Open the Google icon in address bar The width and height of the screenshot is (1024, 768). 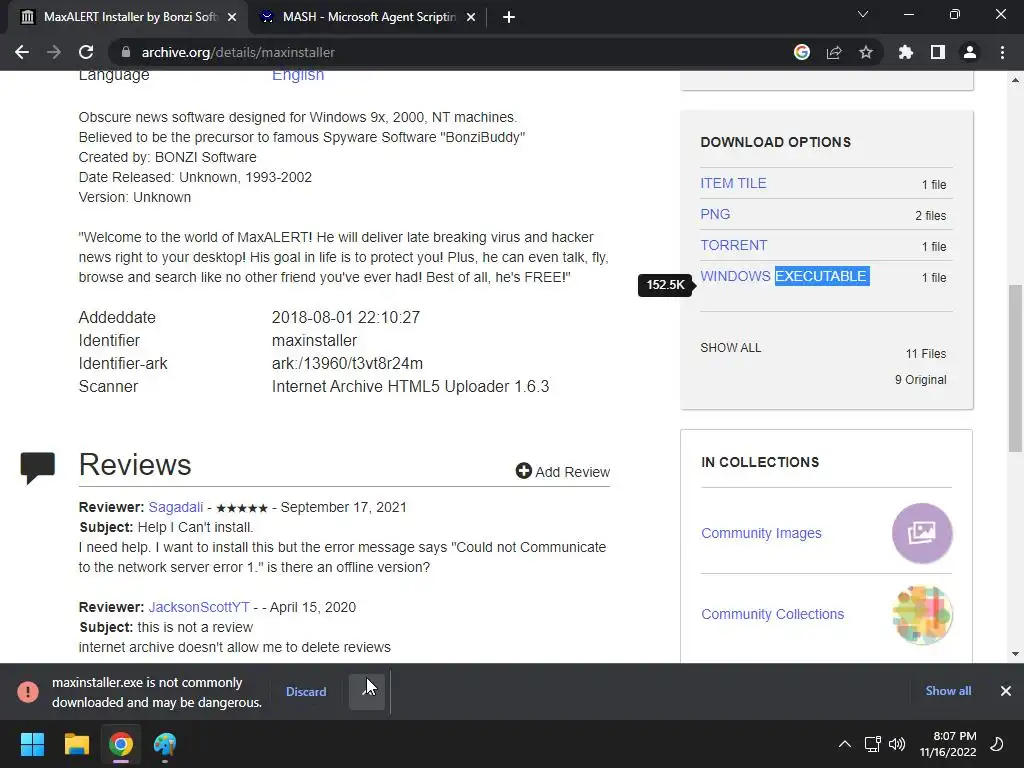(x=802, y=52)
